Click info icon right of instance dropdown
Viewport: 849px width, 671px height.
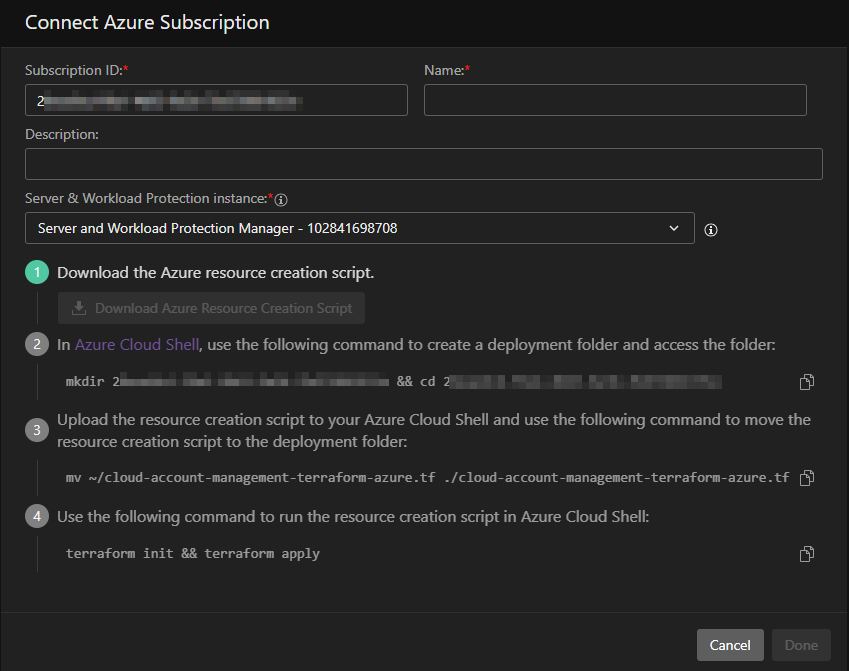(x=711, y=230)
